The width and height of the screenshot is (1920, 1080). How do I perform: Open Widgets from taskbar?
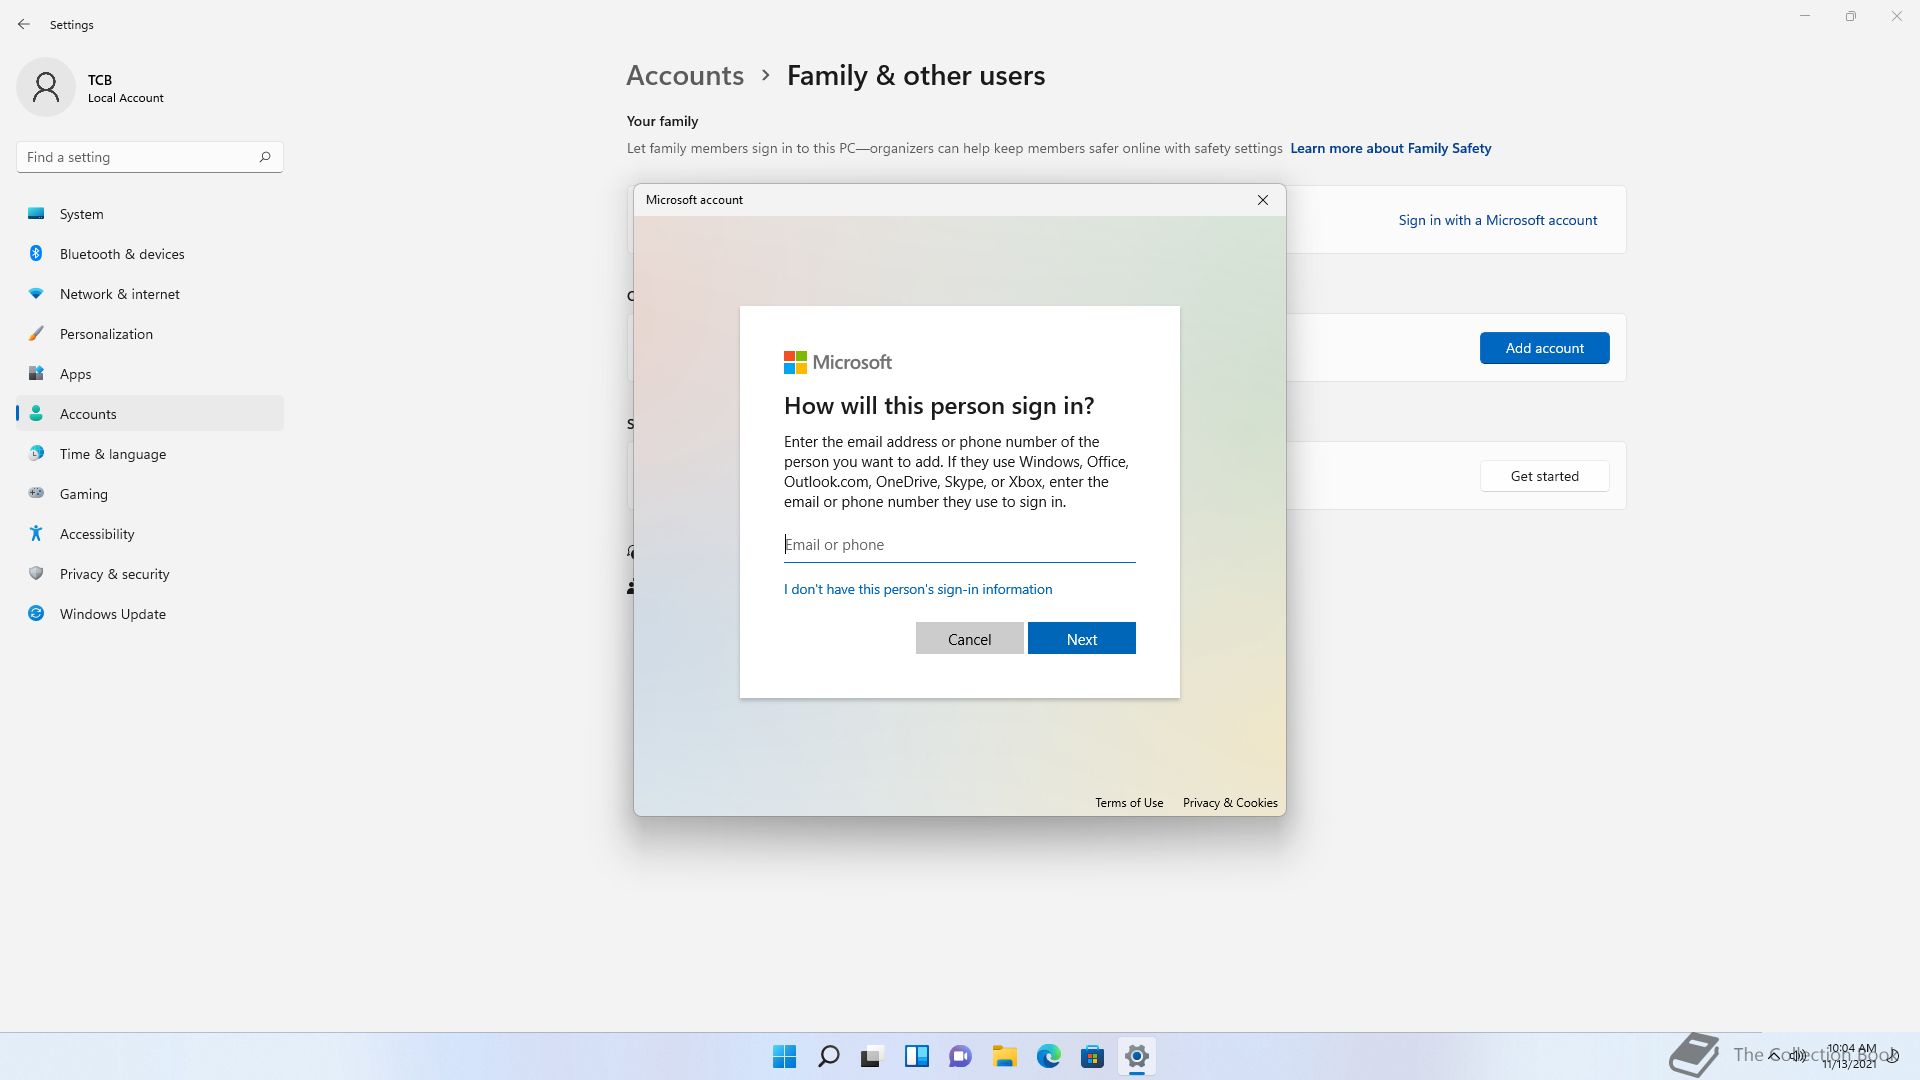(x=916, y=1056)
